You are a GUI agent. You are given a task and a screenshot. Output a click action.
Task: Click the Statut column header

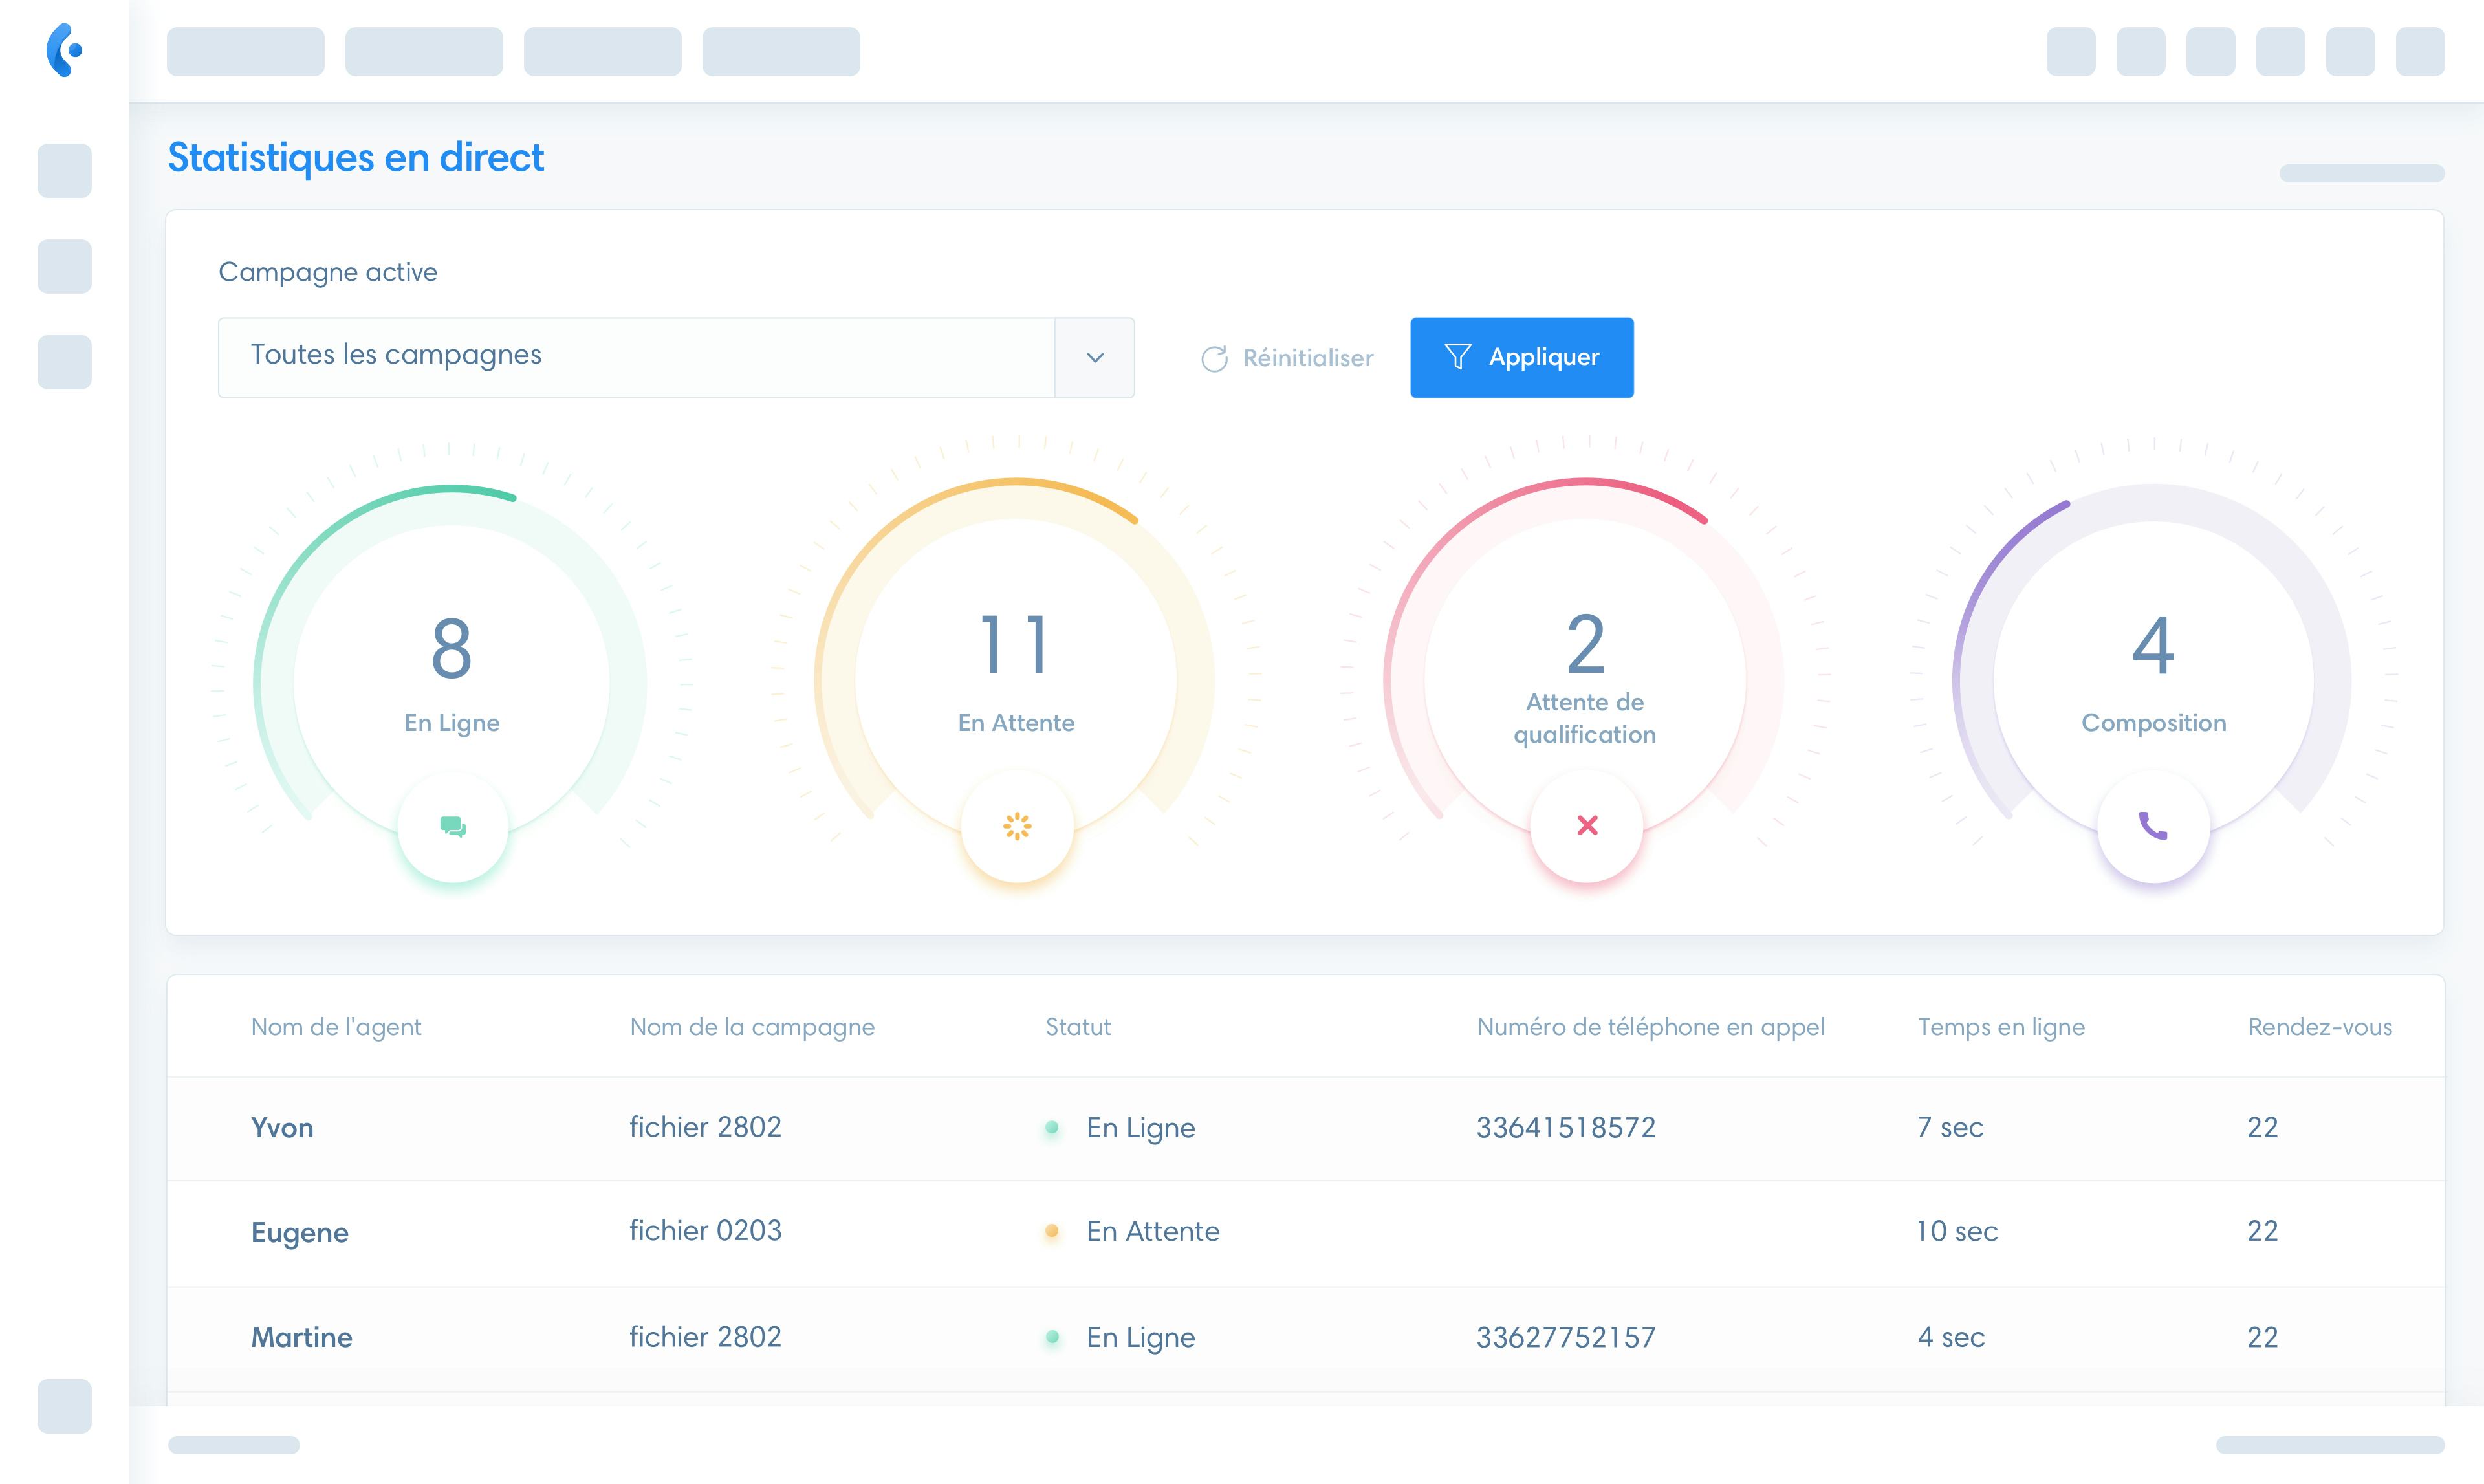point(1078,1027)
